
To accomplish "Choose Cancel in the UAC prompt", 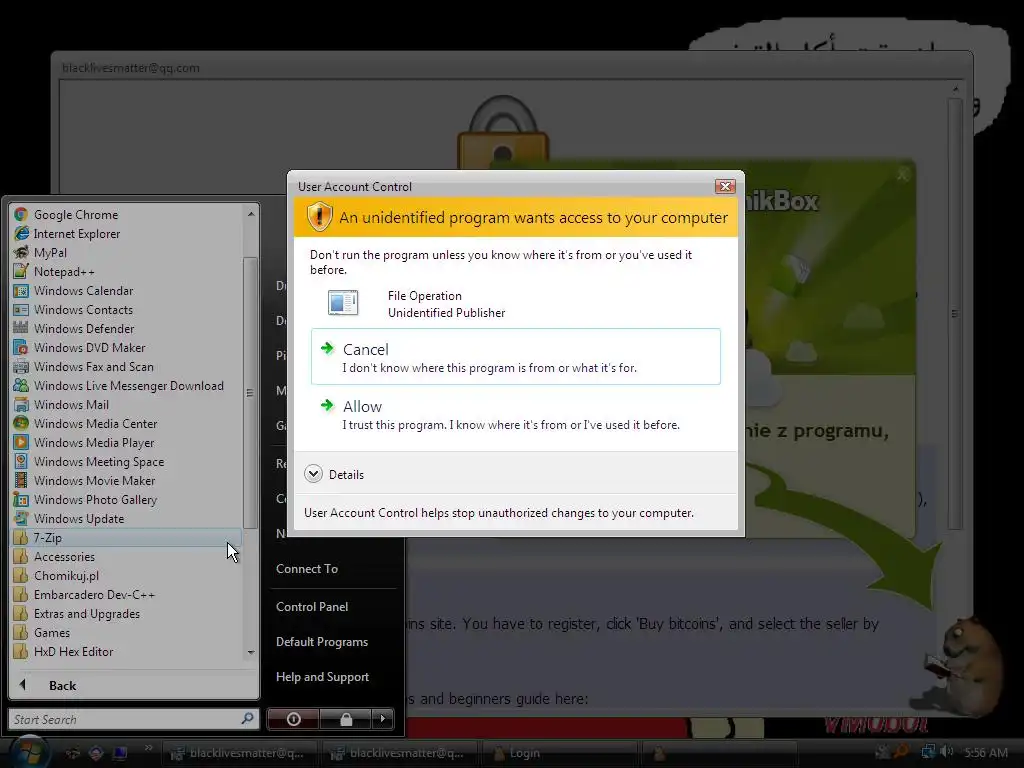I will click(x=515, y=357).
